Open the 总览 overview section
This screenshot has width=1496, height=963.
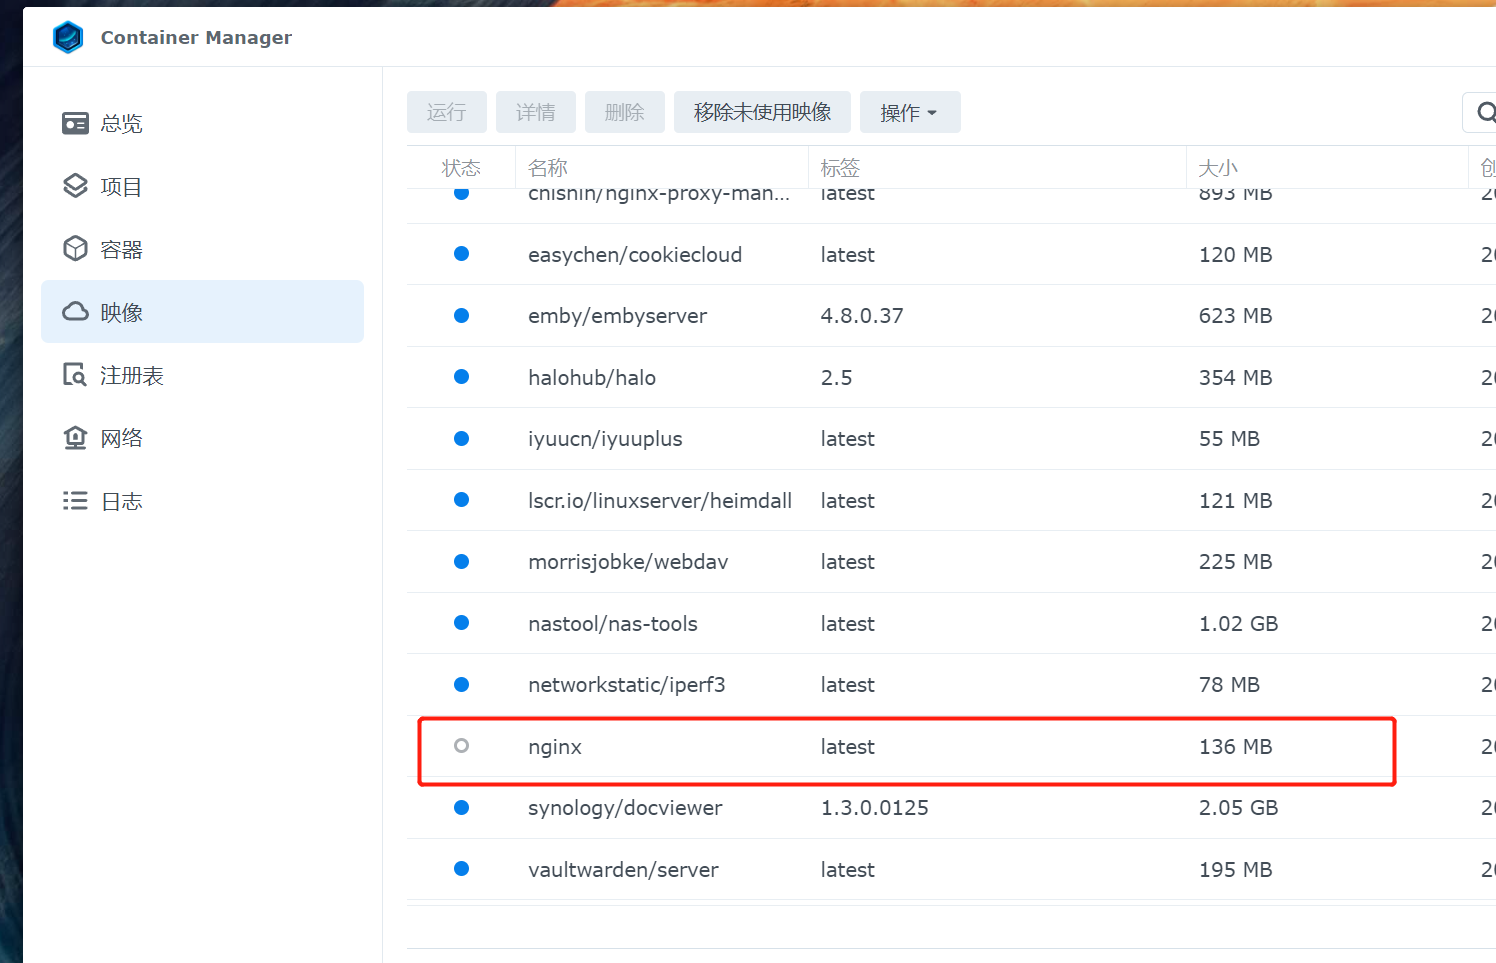tap(202, 123)
